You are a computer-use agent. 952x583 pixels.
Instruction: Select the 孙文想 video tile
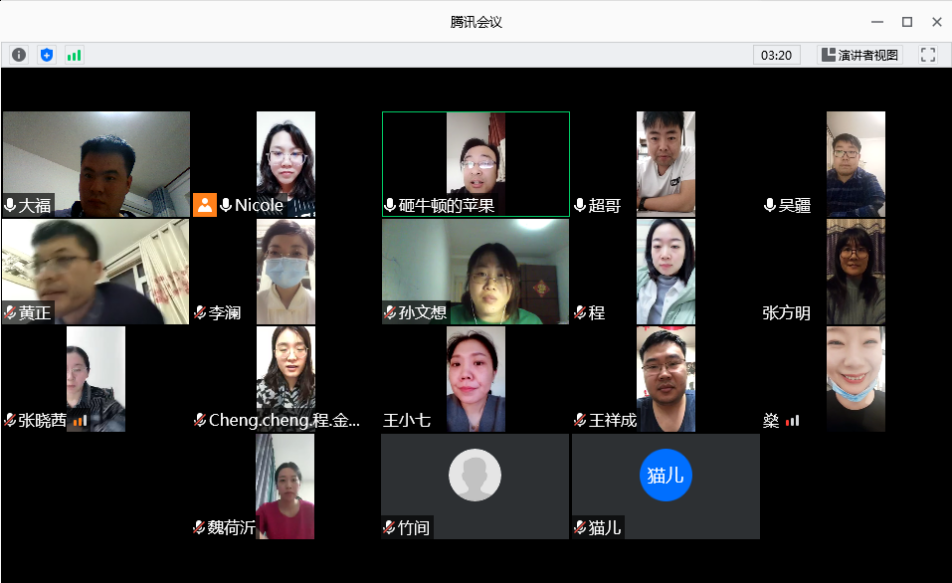click(x=475, y=271)
